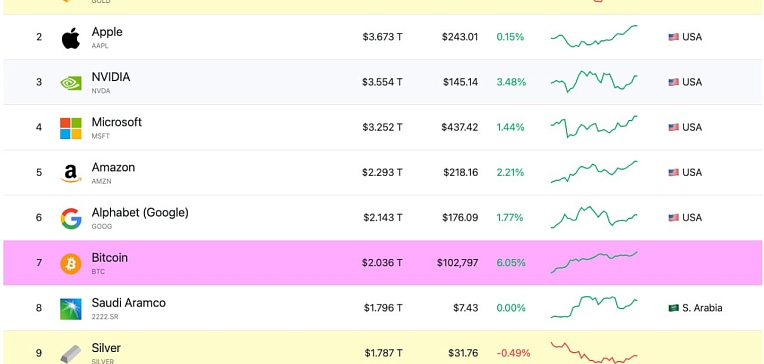Click the Saudi Aramco logo icon
This screenshot has width=764, height=364.
coord(71,309)
